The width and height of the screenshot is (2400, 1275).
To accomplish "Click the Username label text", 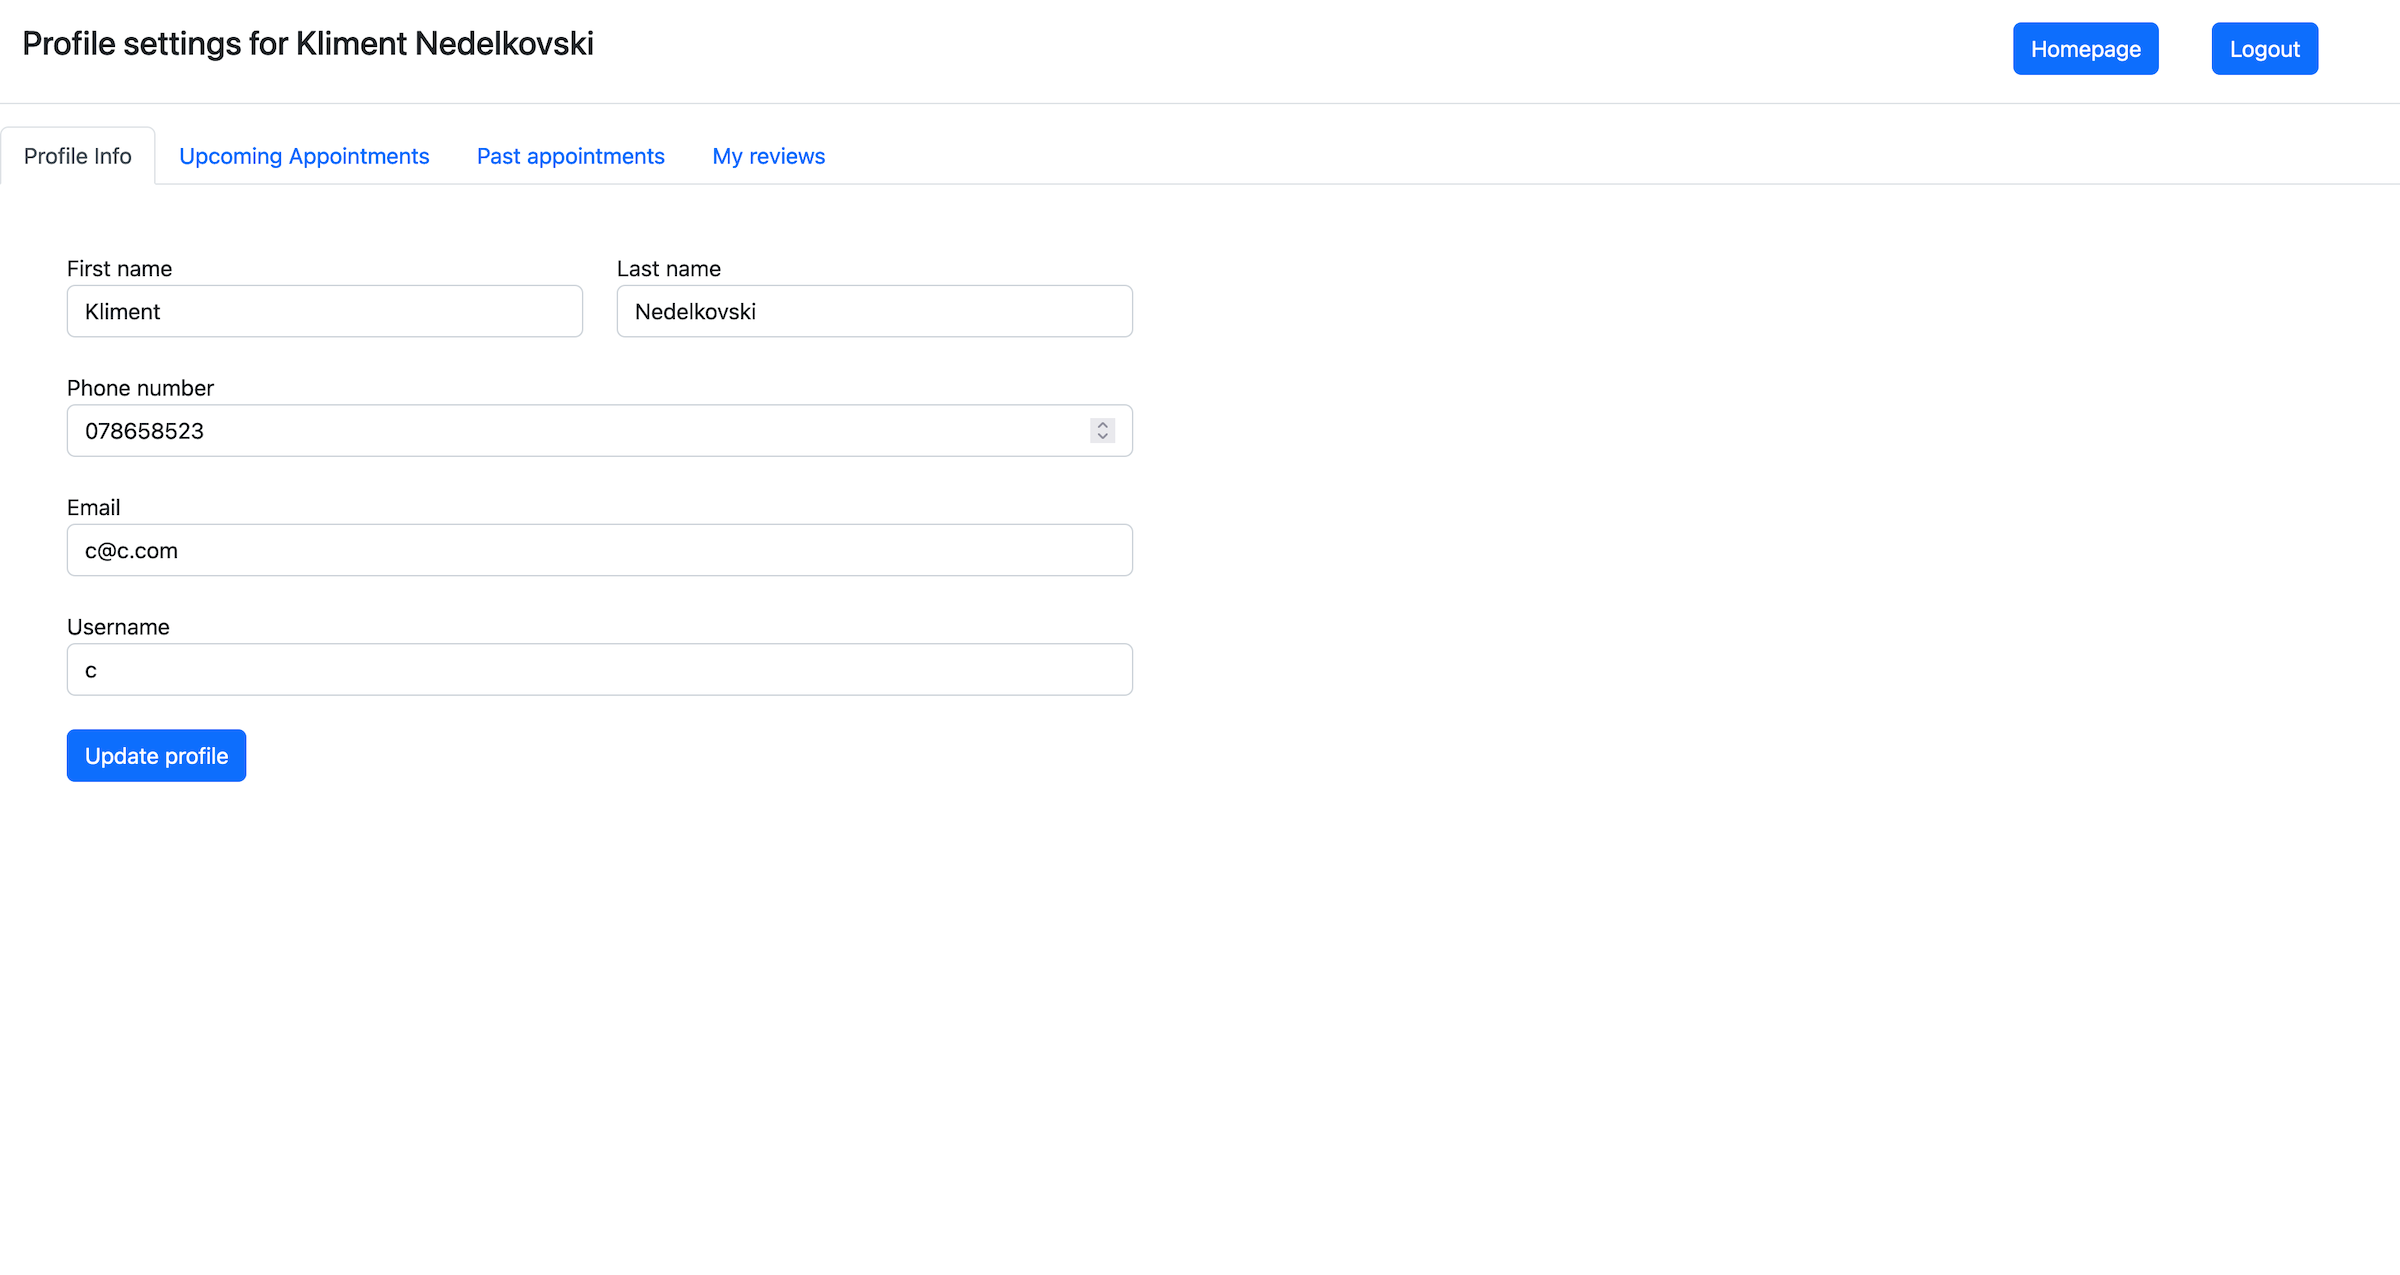I will tap(118, 627).
